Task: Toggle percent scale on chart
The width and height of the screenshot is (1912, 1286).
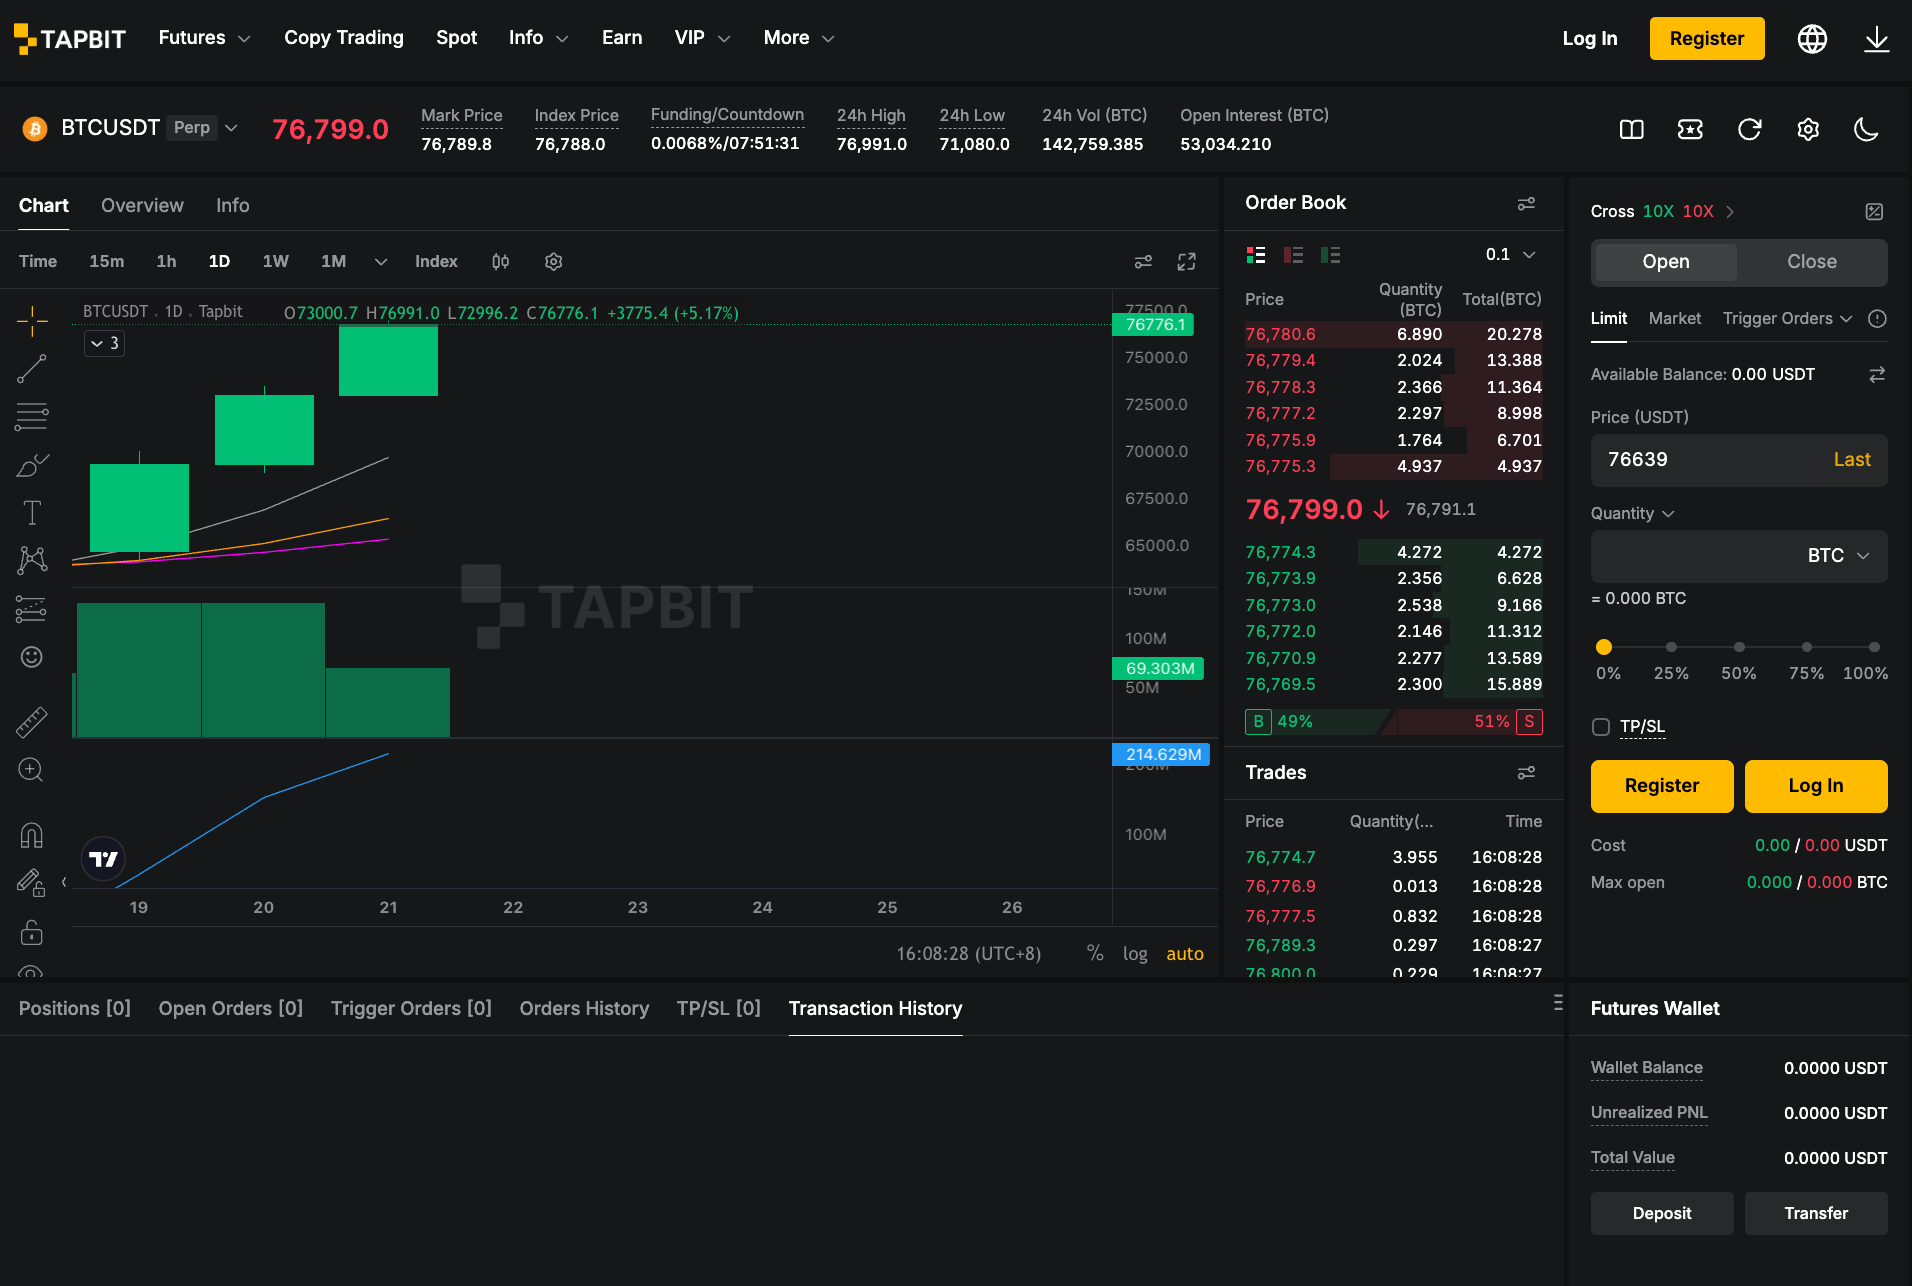Action: [1095, 953]
